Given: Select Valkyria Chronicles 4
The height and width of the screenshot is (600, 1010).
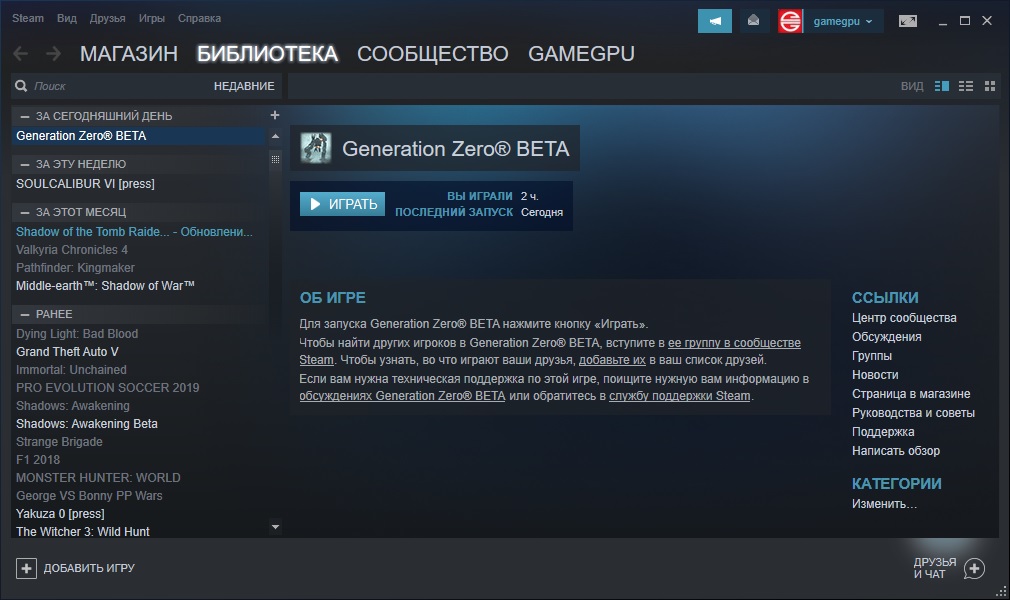Looking at the screenshot, I should pyautogui.click(x=138, y=249).
